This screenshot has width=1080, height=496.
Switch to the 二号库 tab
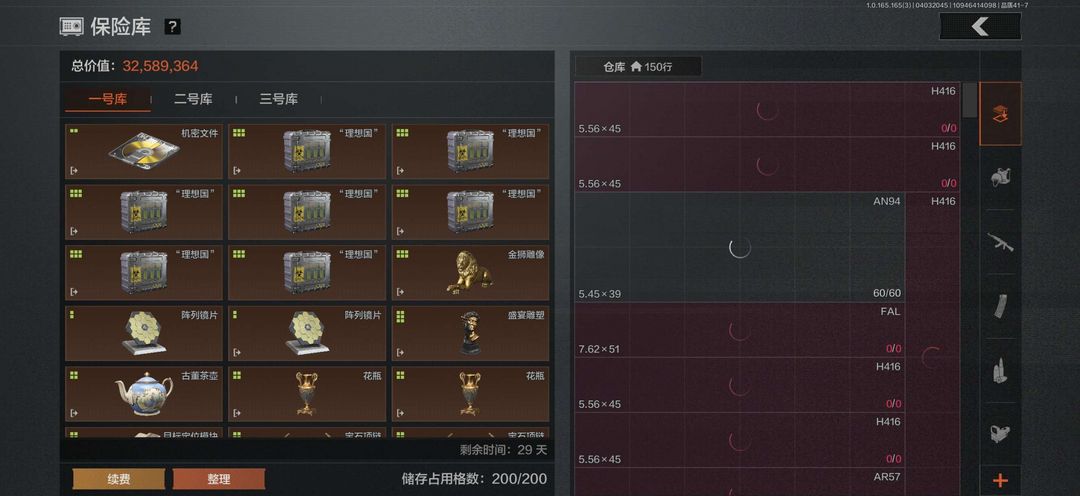[x=193, y=99]
